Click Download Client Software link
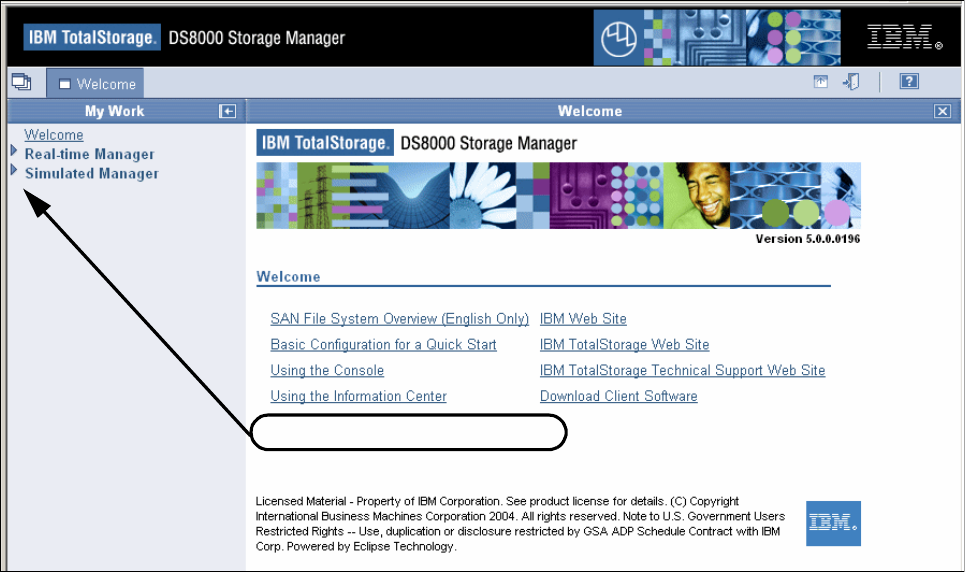The height and width of the screenshot is (572, 965). 619,397
